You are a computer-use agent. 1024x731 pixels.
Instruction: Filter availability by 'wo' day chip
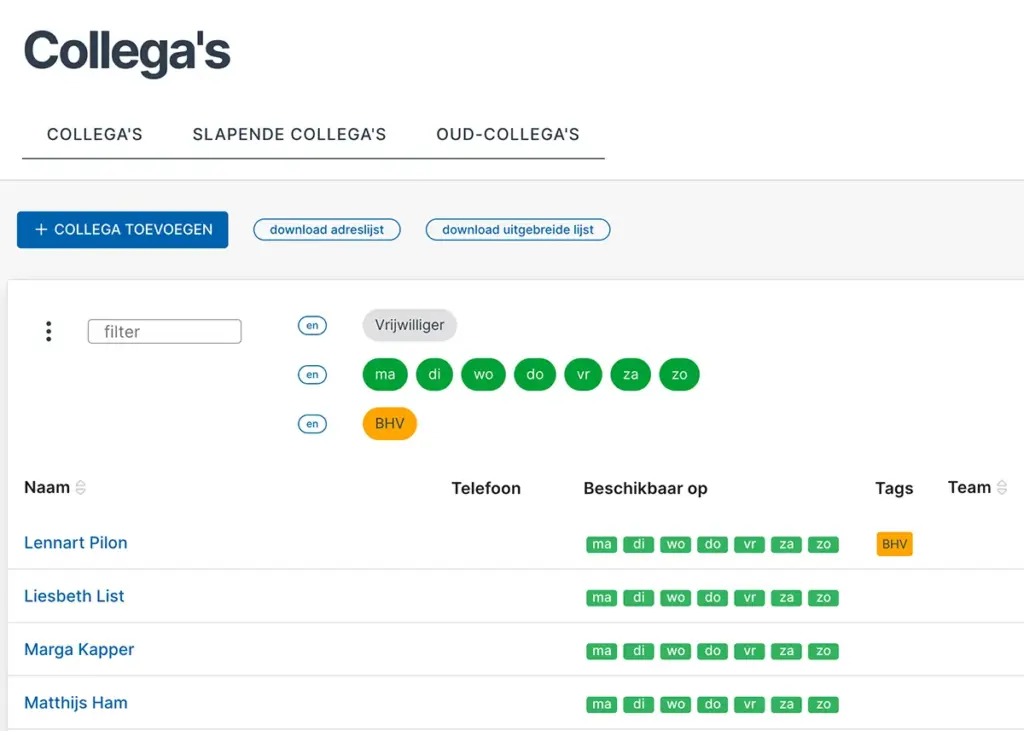(x=483, y=375)
